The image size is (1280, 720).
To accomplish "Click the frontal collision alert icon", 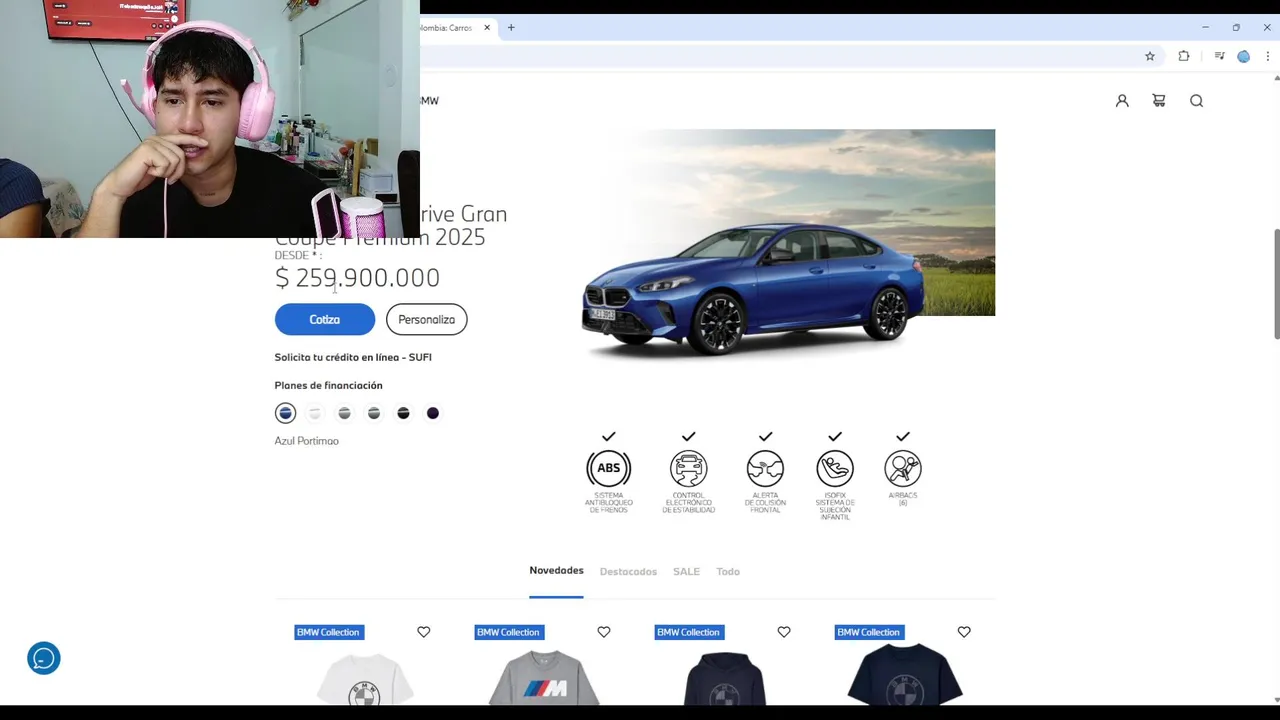I will (x=765, y=468).
